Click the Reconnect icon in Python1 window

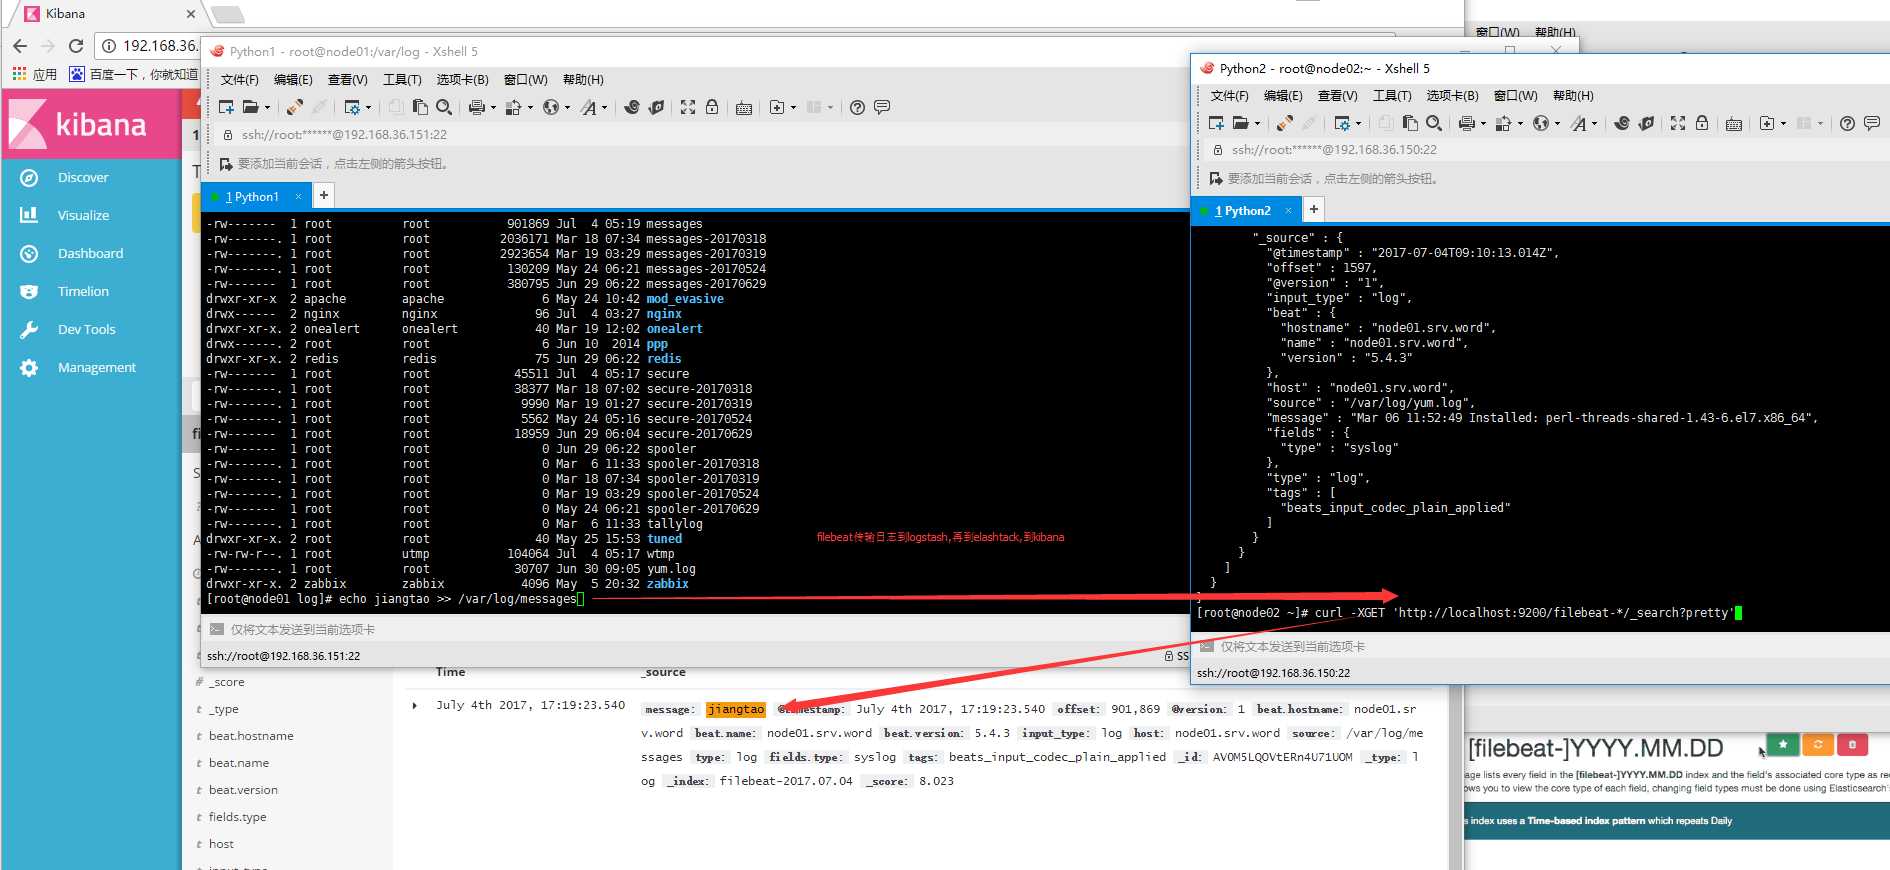tap(295, 107)
